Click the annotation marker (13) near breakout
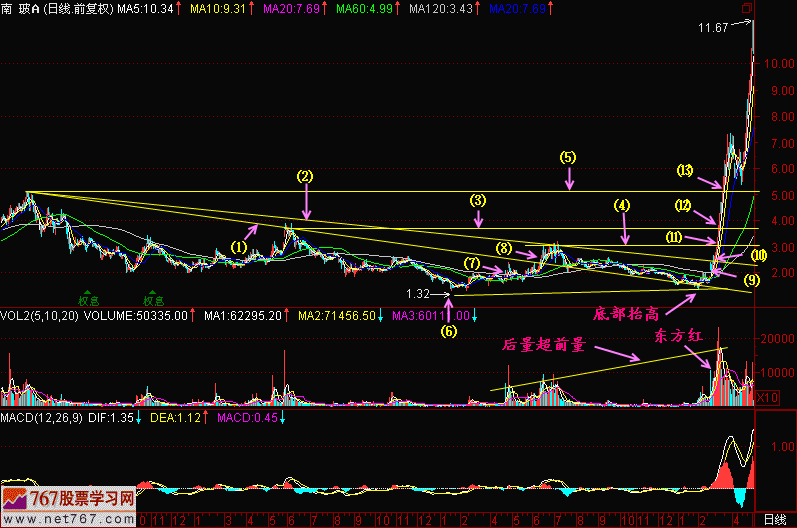The image size is (797, 528). pos(684,169)
